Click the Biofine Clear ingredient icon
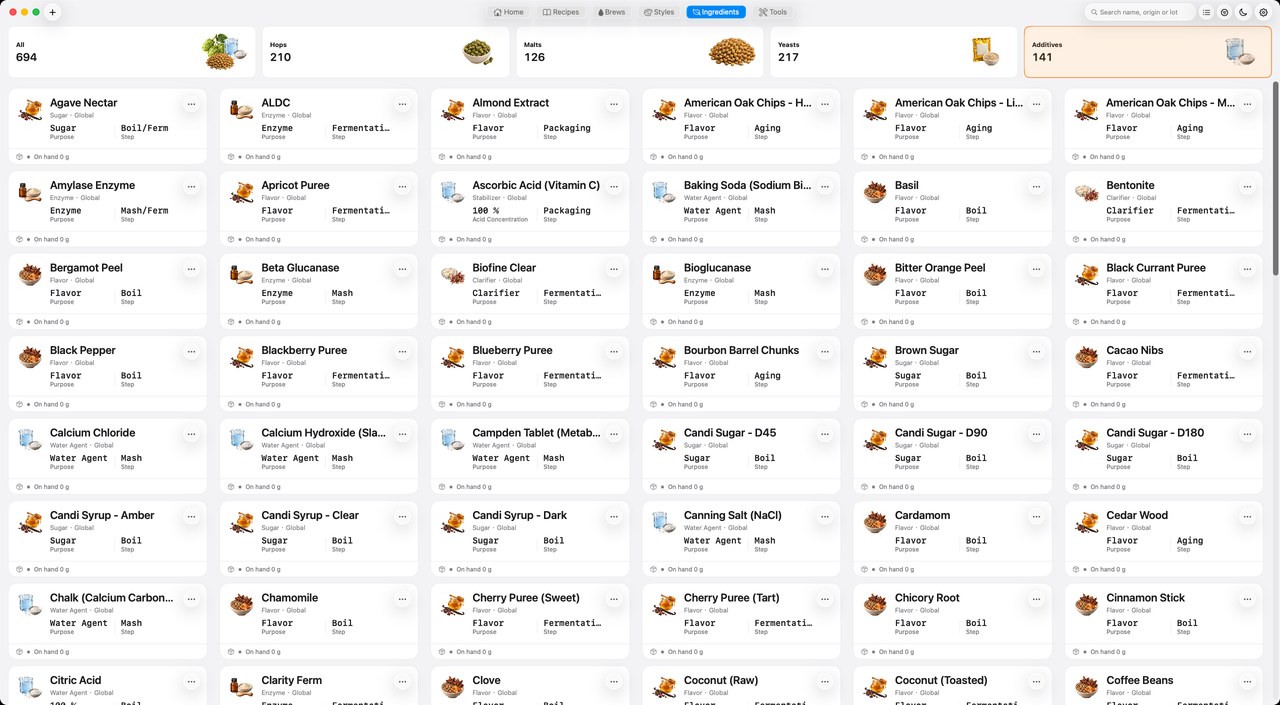 [x=453, y=275]
